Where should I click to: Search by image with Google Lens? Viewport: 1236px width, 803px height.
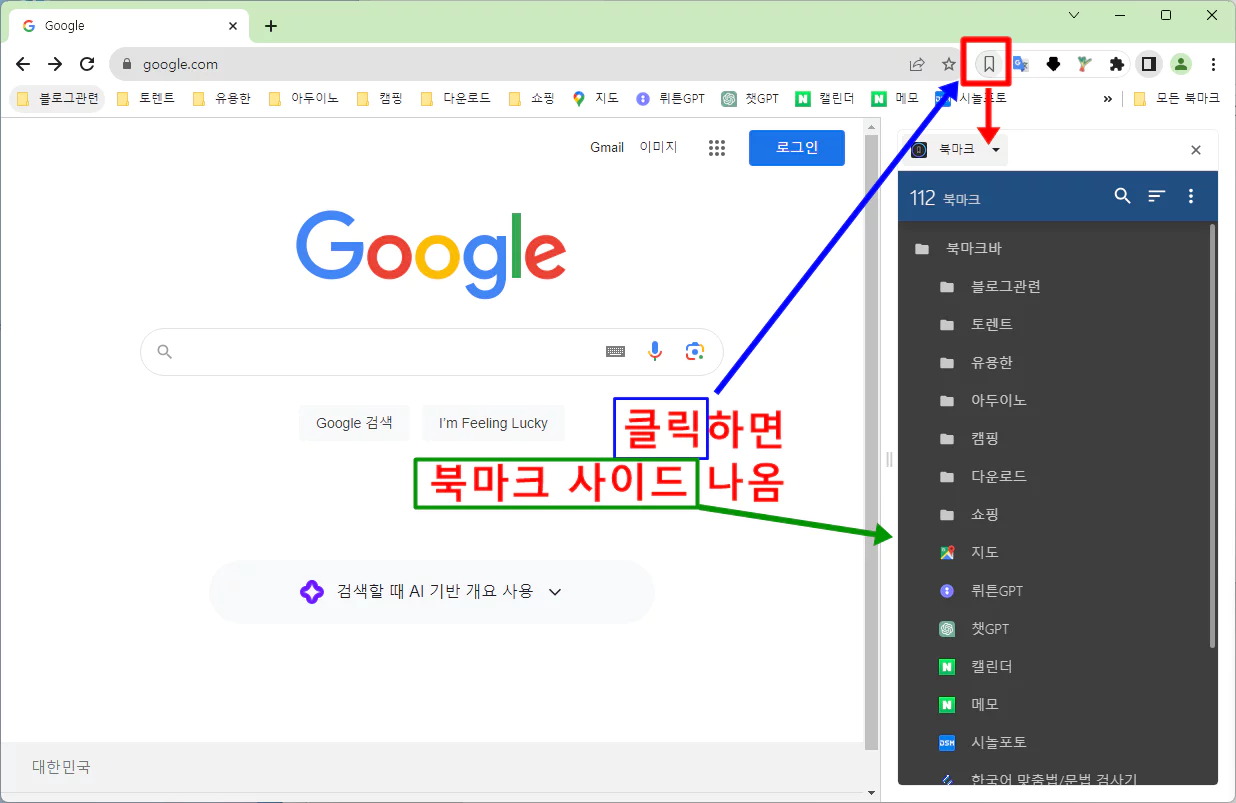(695, 351)
